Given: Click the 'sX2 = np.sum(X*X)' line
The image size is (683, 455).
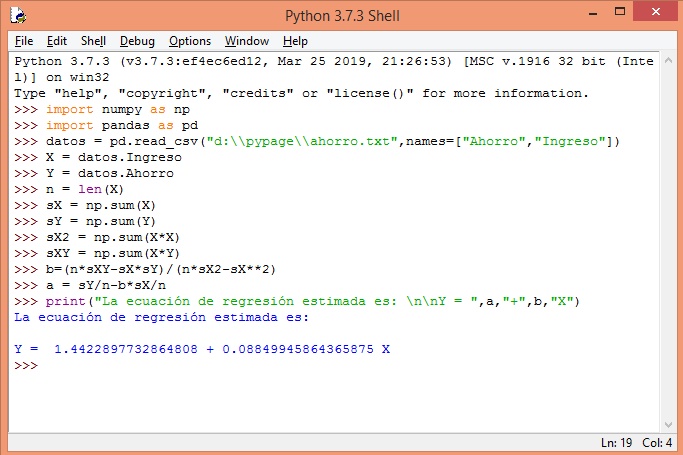Looking at the screenshot, I should (x=97, y=237).
